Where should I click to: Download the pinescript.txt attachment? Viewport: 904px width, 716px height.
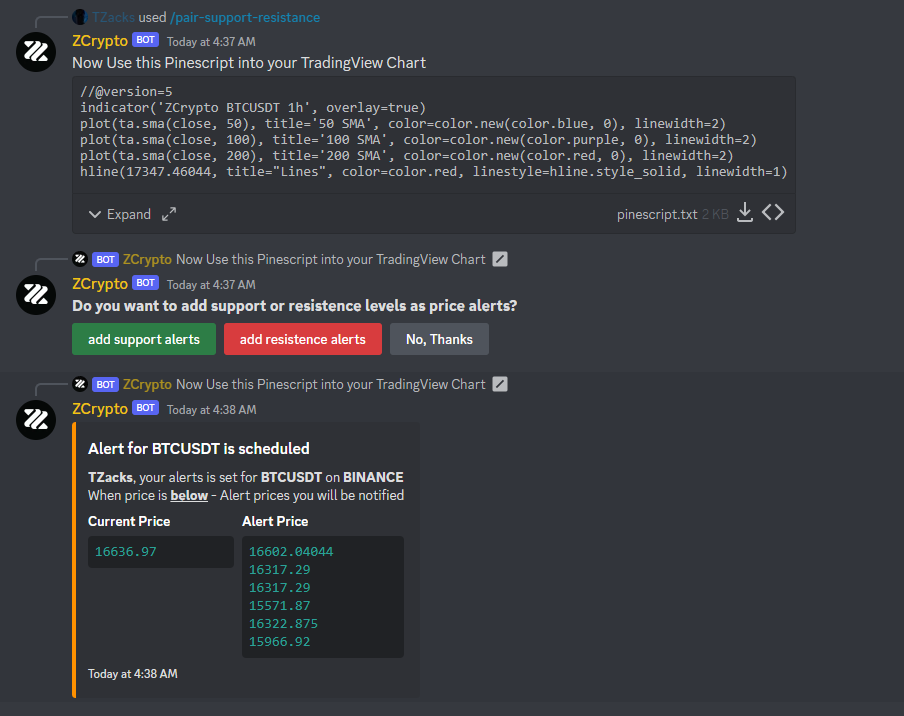click(x=744, y=213)
